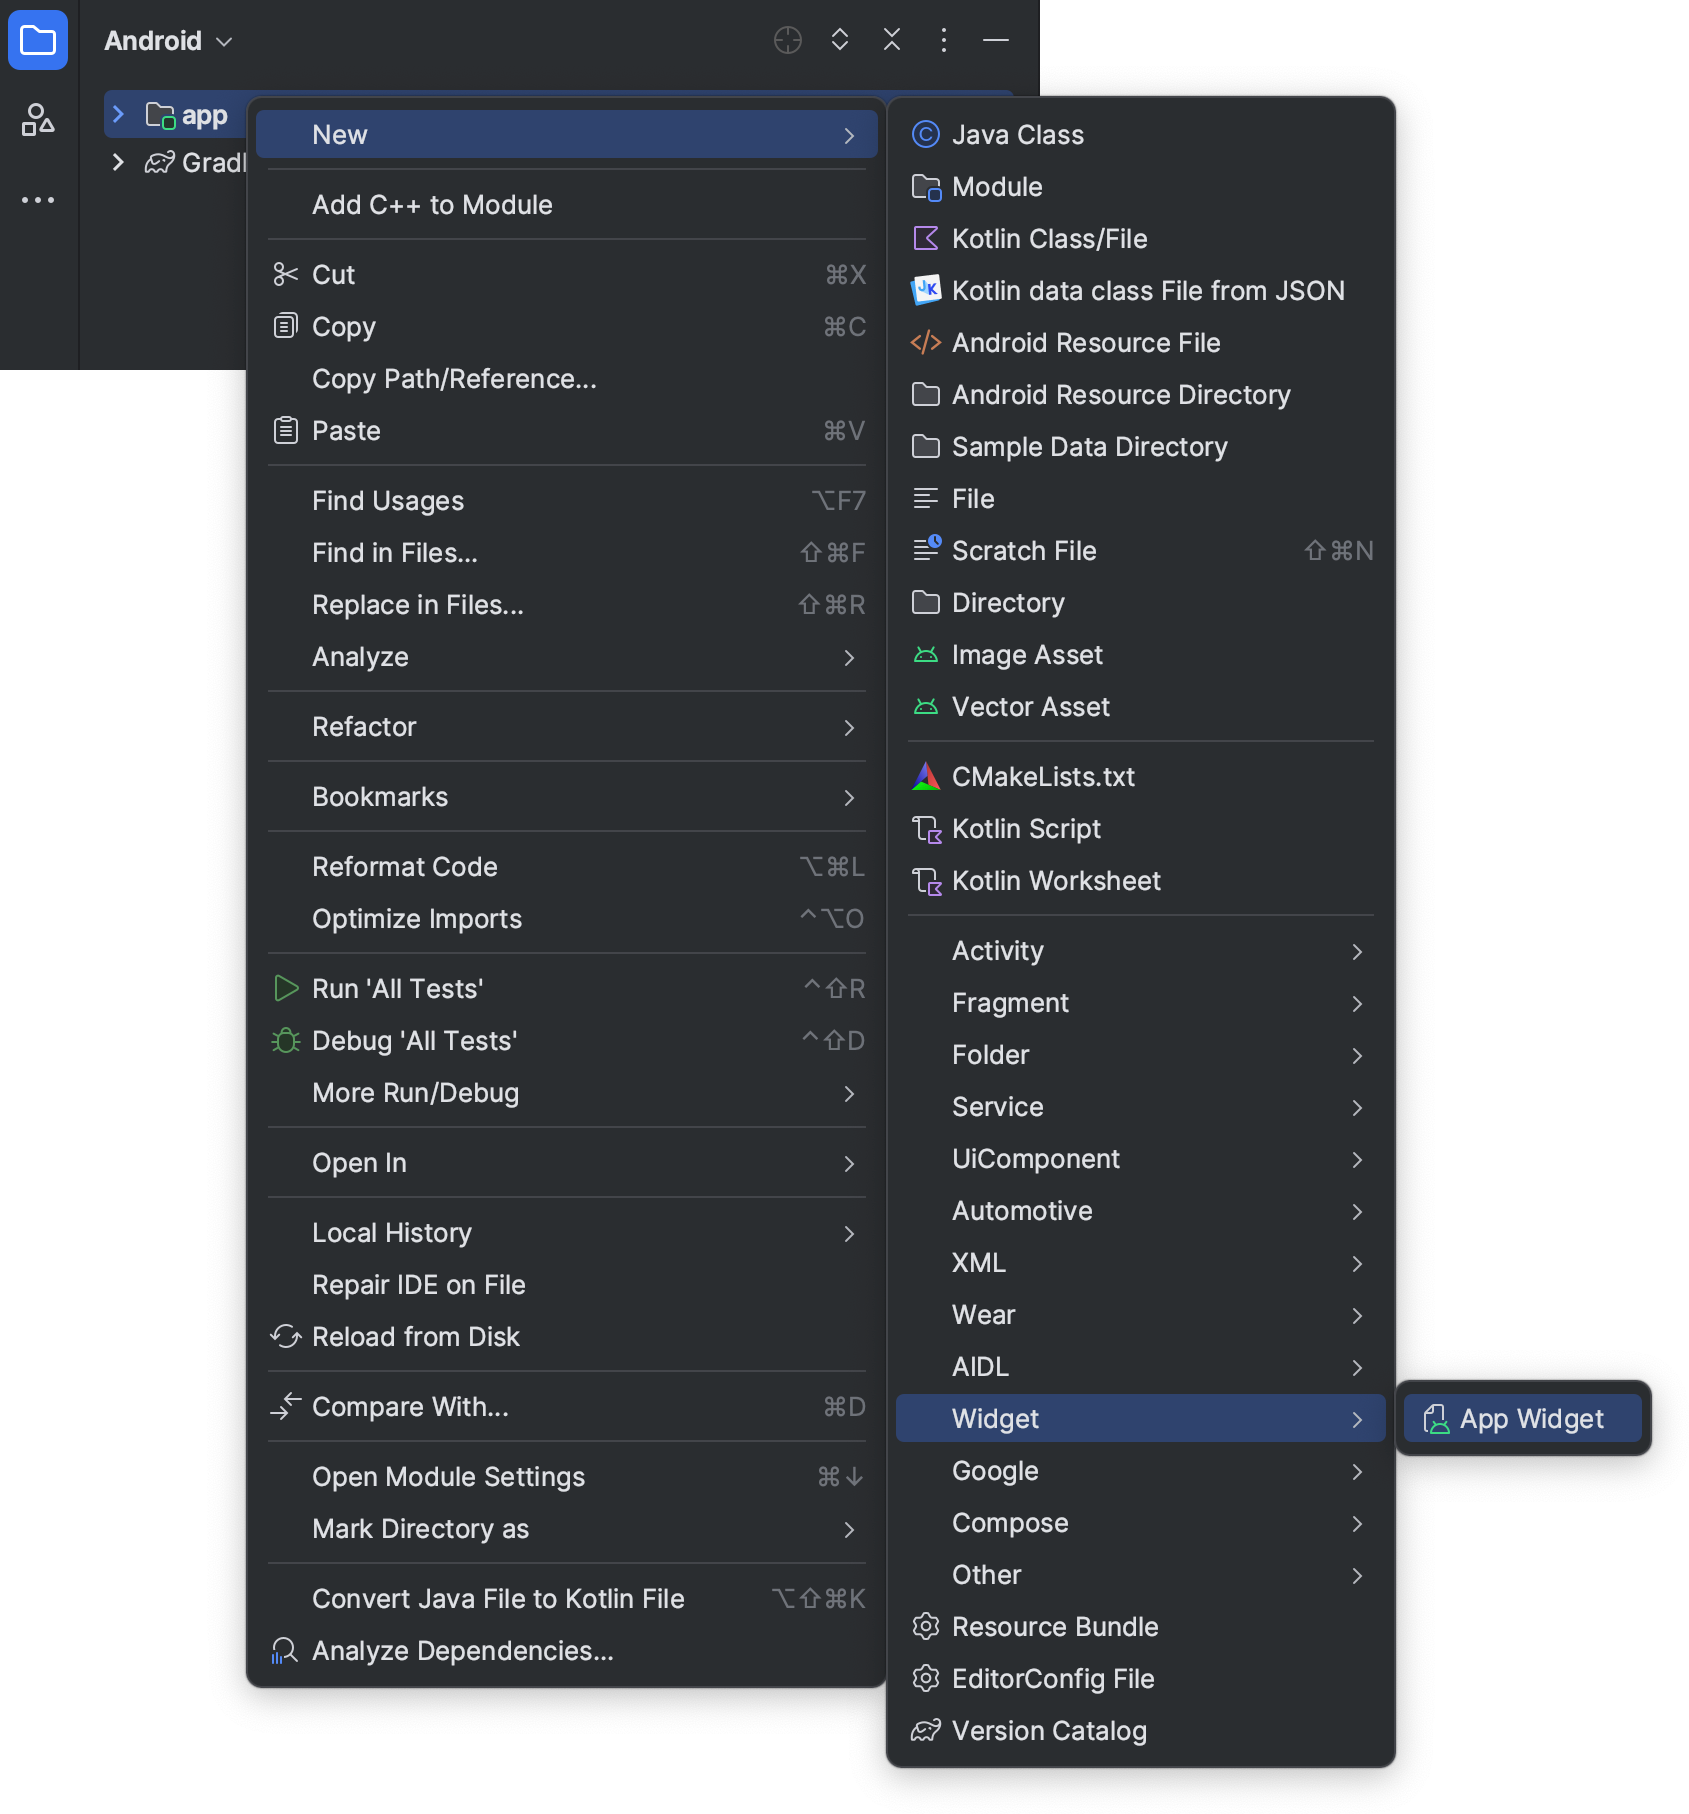The width and height of the screenshot is (1689, 1814).
Task: Select Convert Java File to Kotlin File
Action: (566, 1598)
